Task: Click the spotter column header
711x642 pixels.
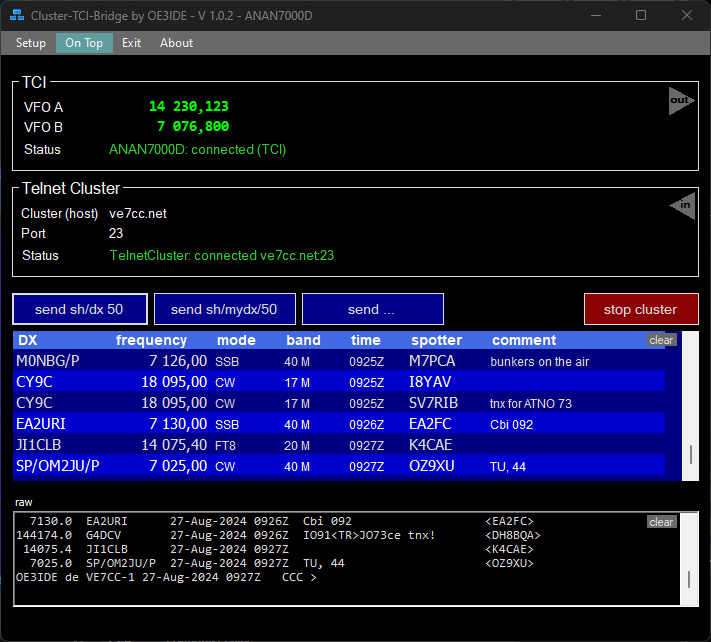Action: coord(436,340)
